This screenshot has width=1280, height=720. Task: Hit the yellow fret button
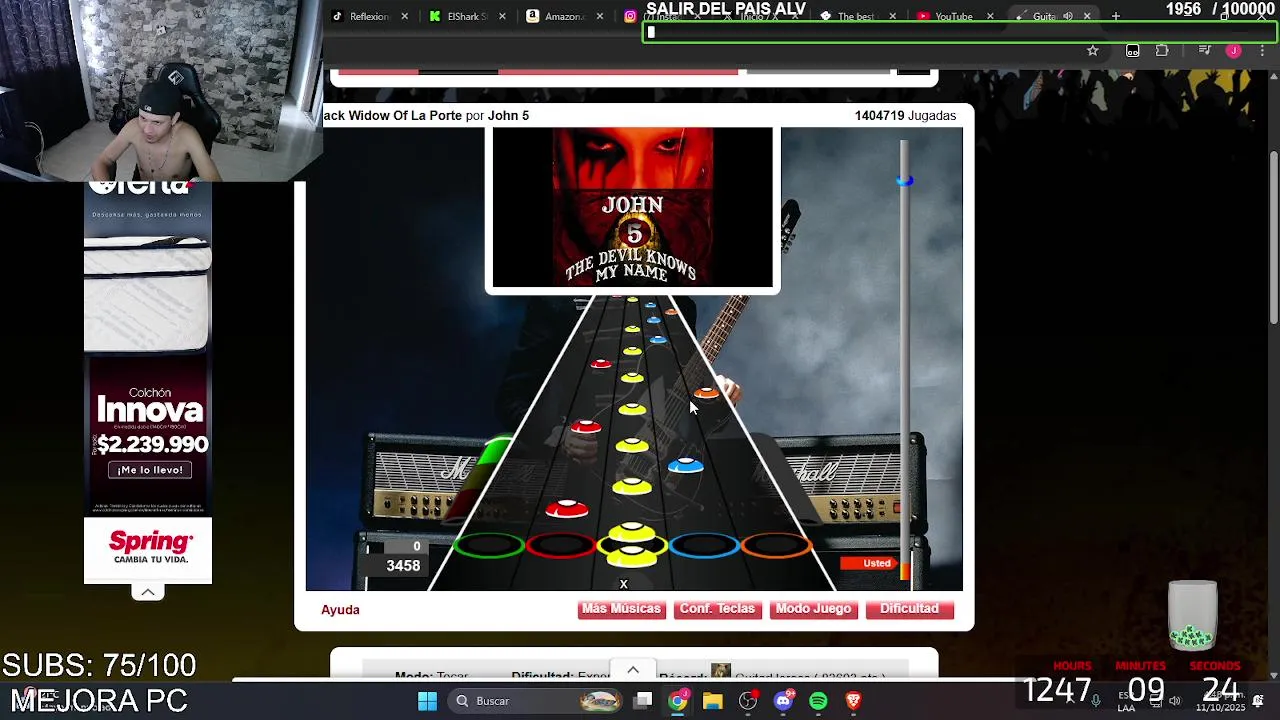pos(632,545)
